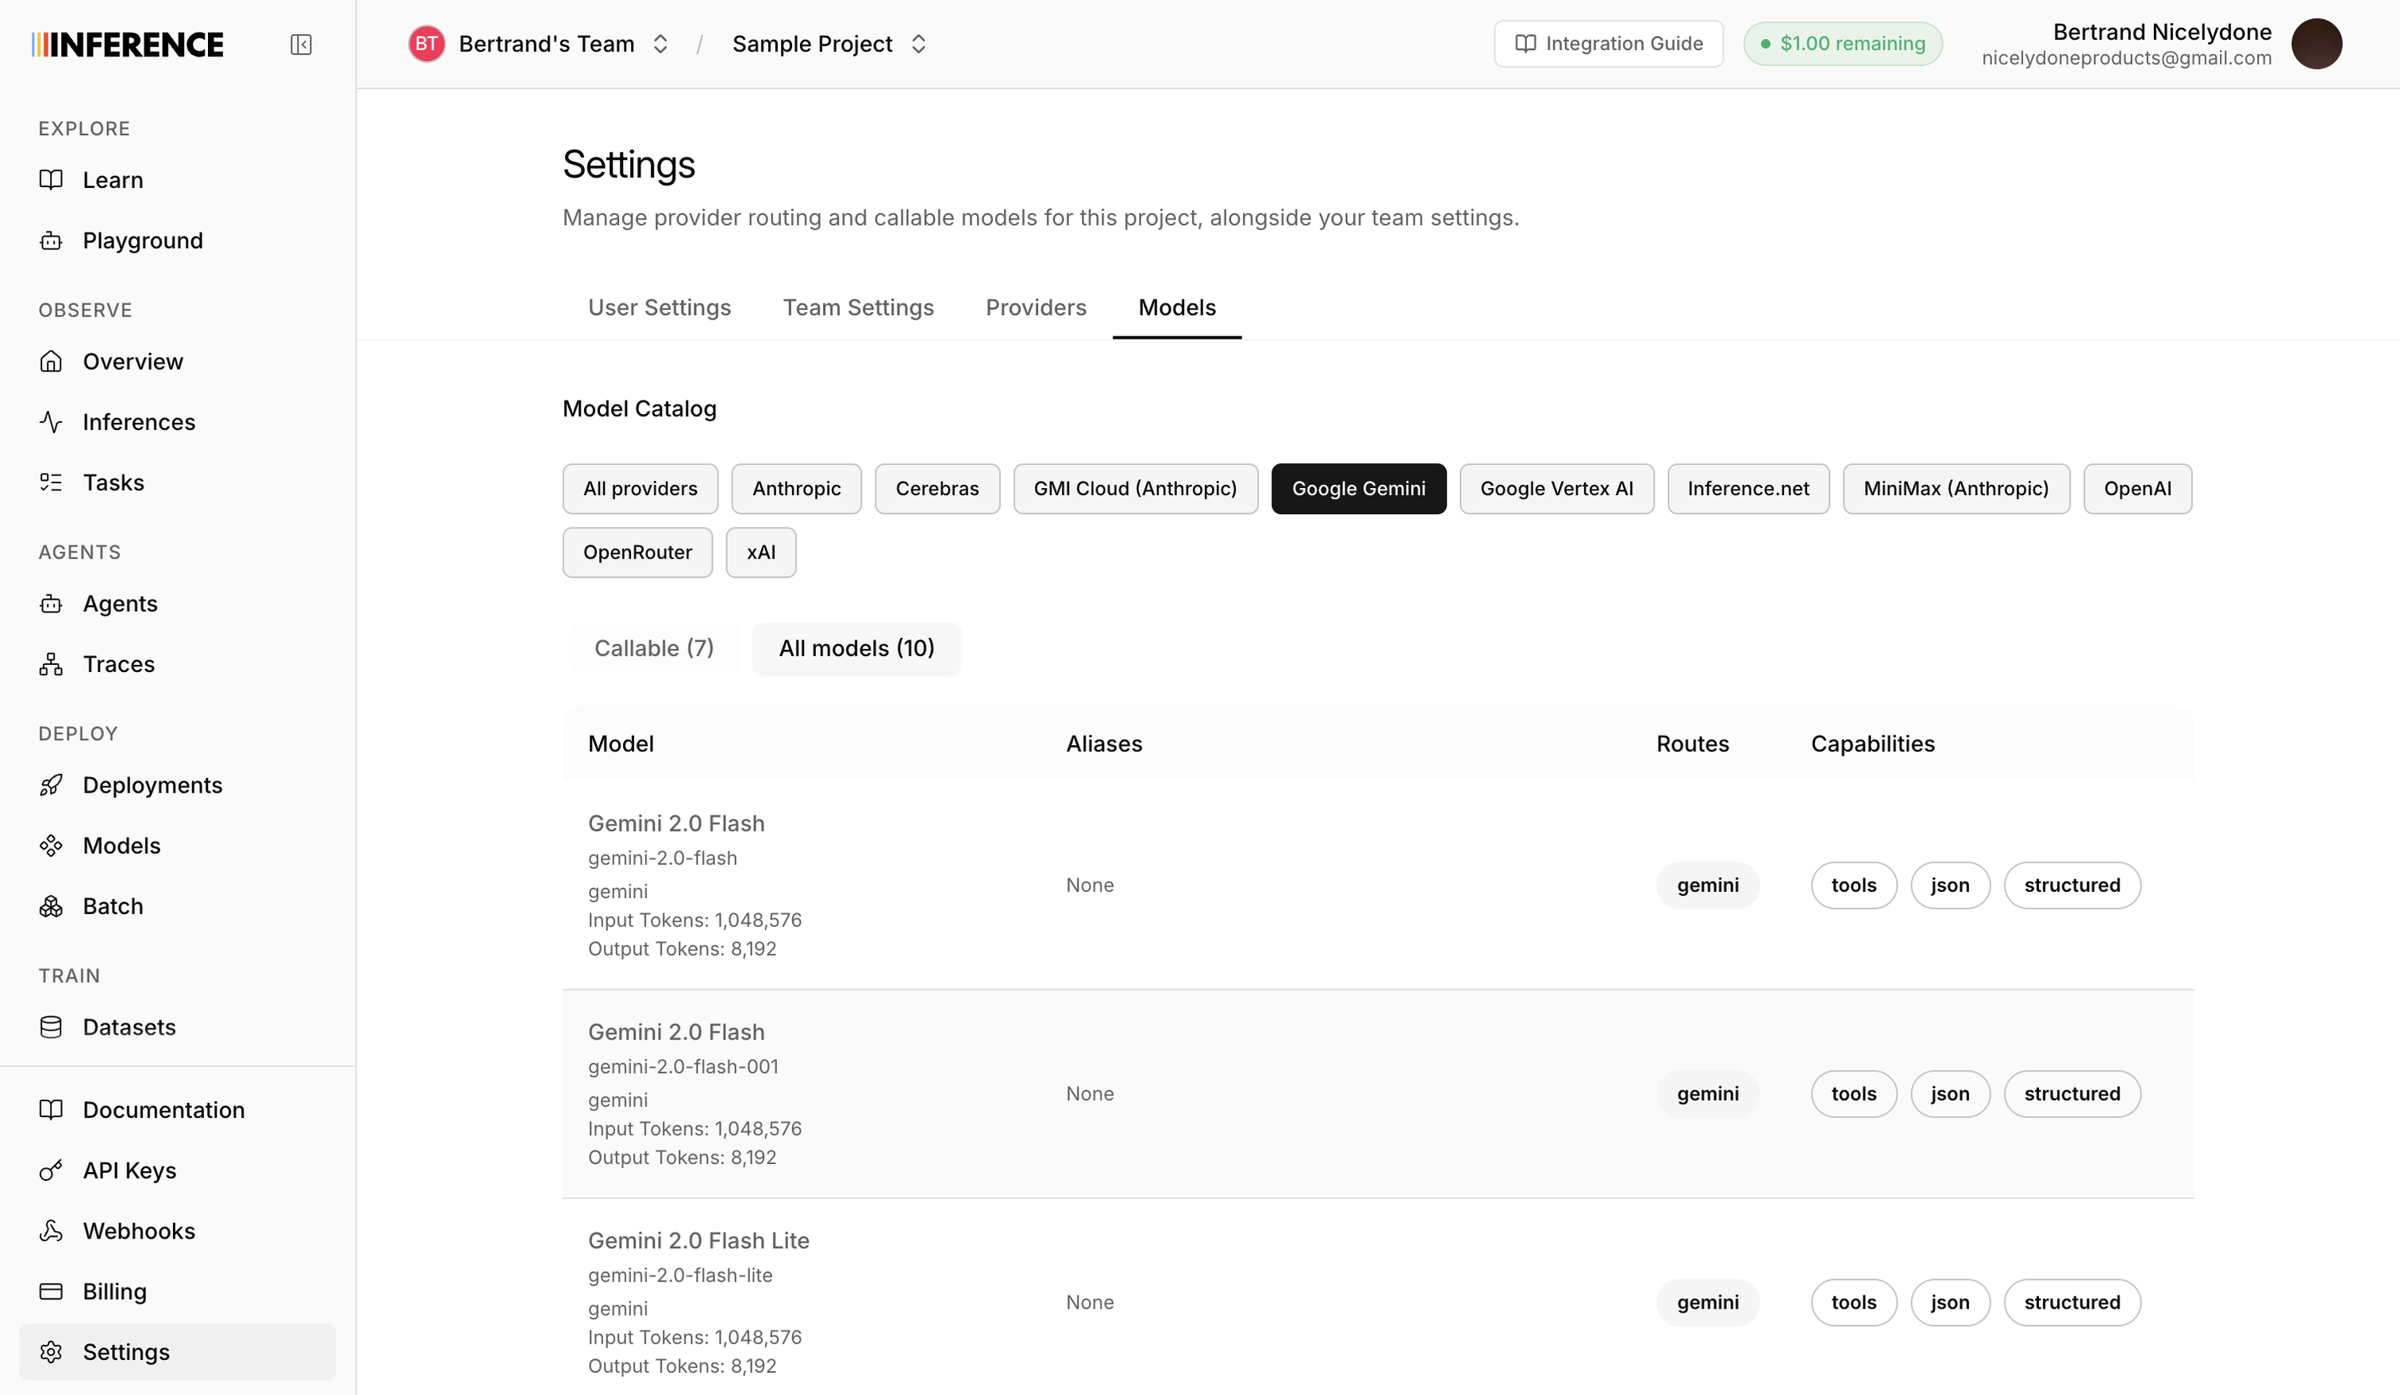Click the sidebar Models icon
2400x1395 pixels.
pyautogui.click(x=51, y=845)
